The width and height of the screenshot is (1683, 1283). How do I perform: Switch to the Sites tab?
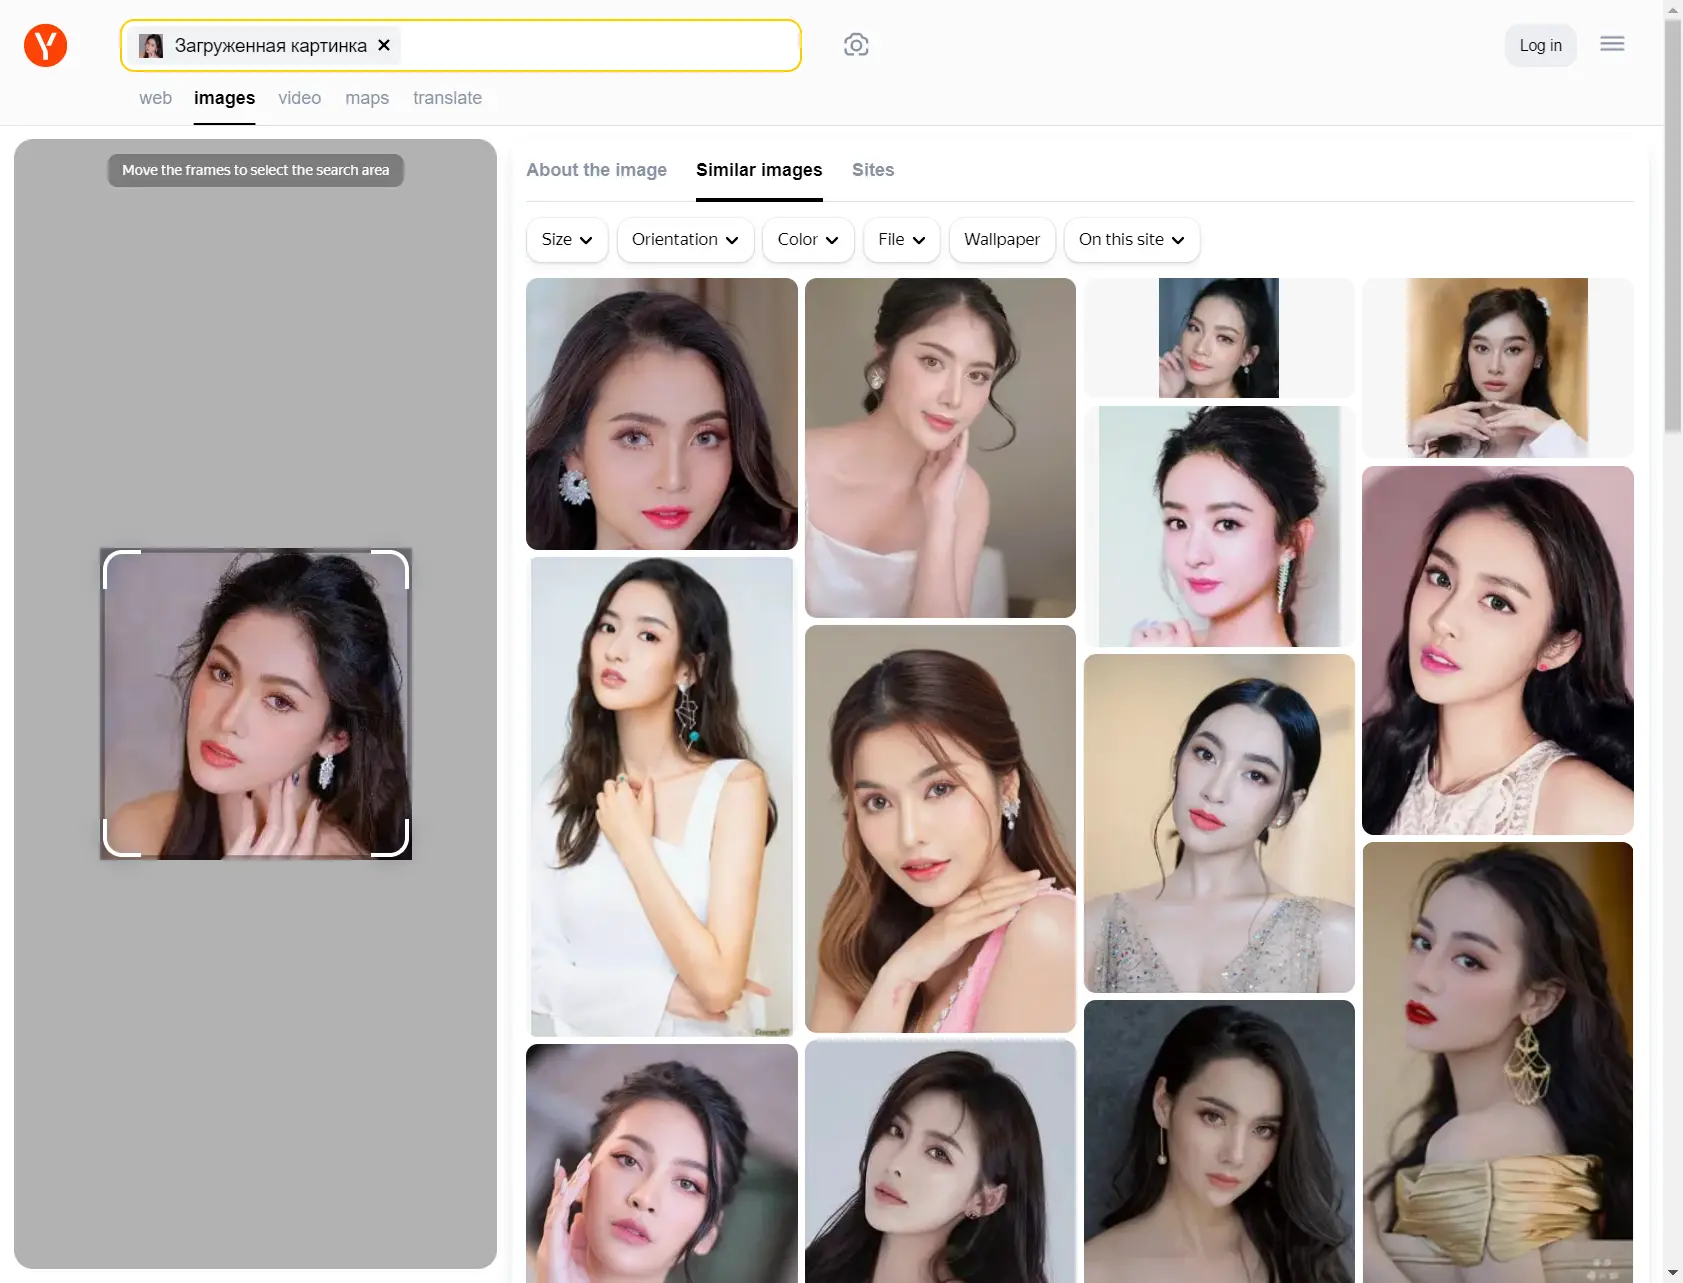point(872,170)
